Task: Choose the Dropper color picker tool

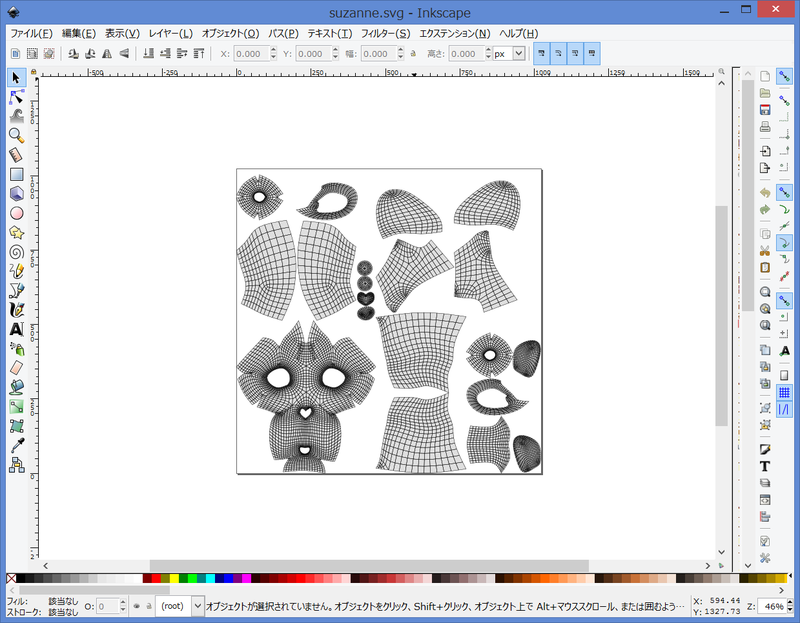Action: click(x=16, y=445)
